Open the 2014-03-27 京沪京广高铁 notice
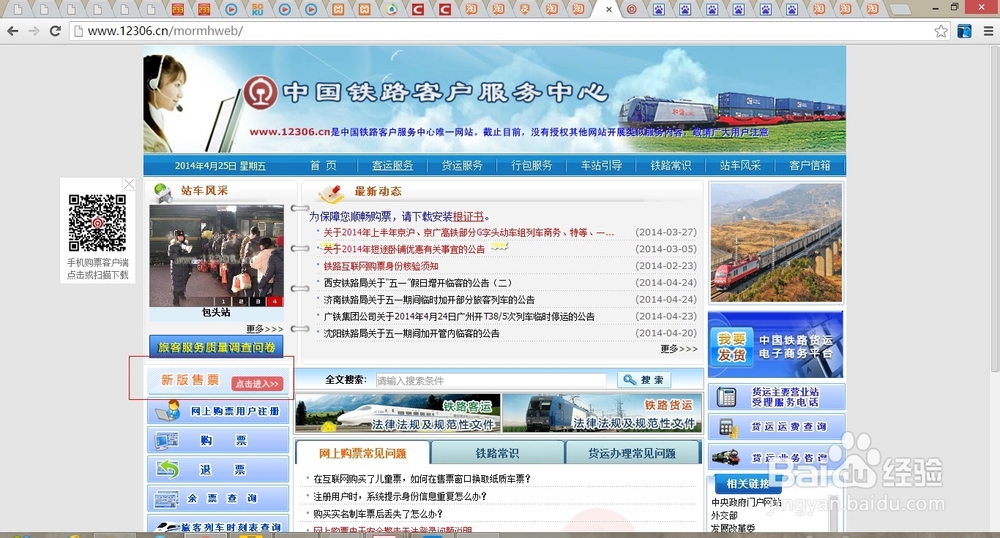The width and height of the screenshot is (1000, 538). pos(469,233)
